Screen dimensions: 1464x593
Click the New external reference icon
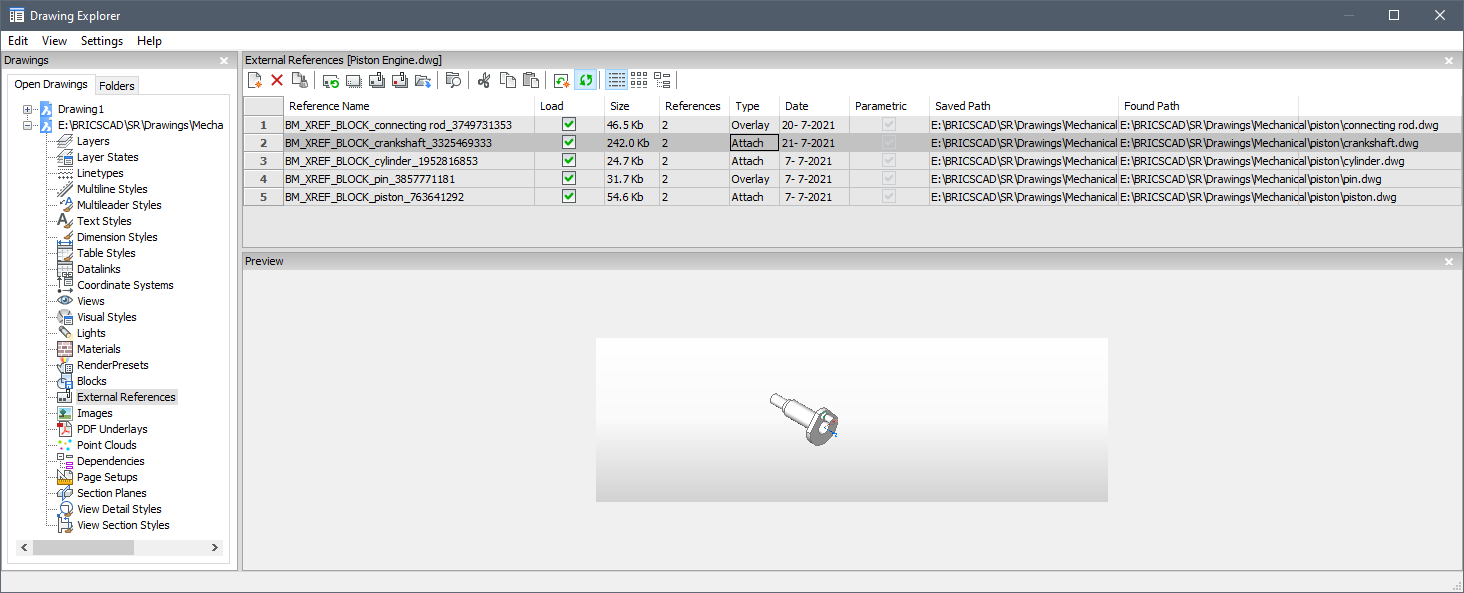[x=255, y=80]
